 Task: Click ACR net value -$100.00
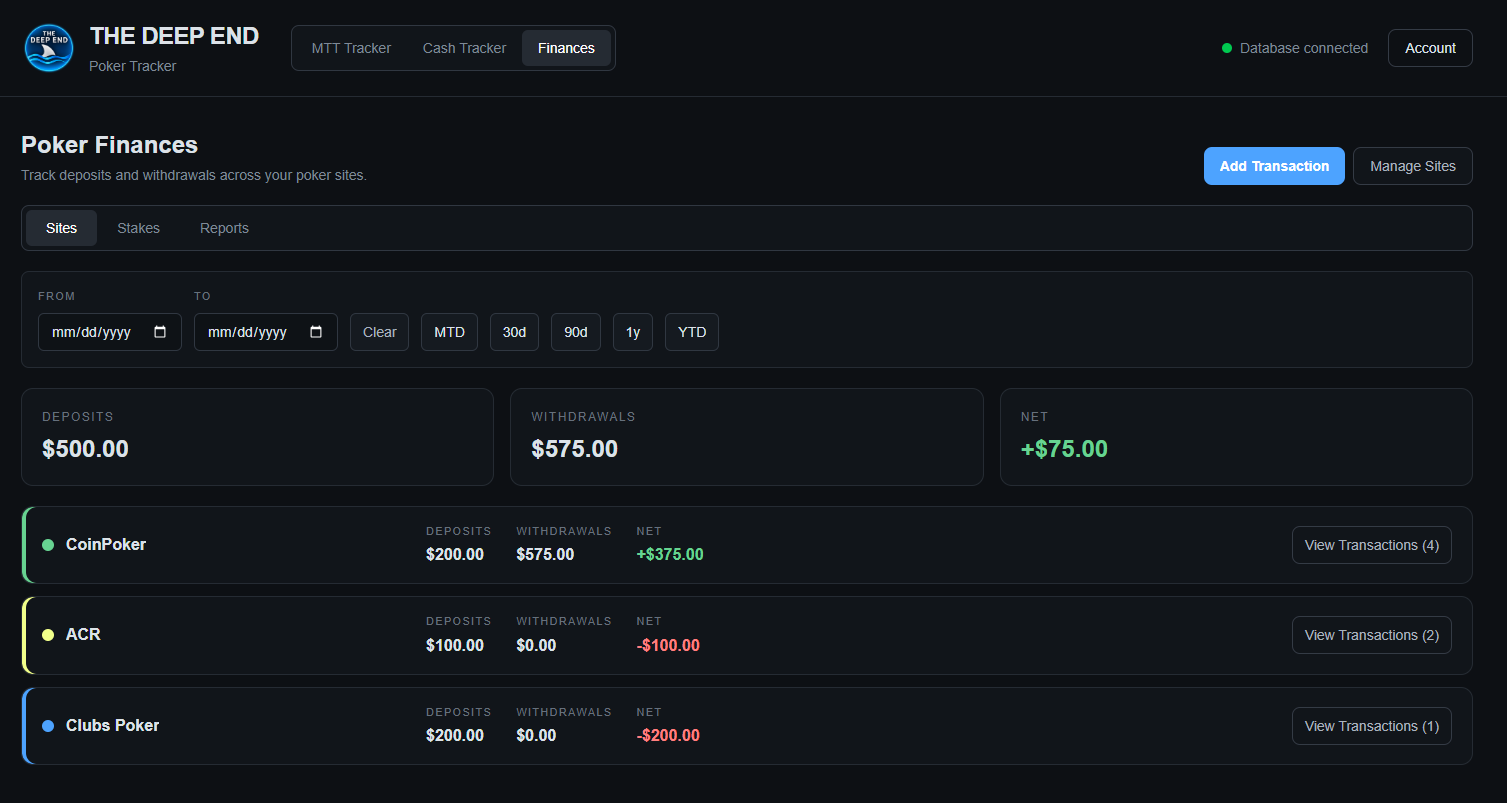pyautogui.click(x=668, y=645)
